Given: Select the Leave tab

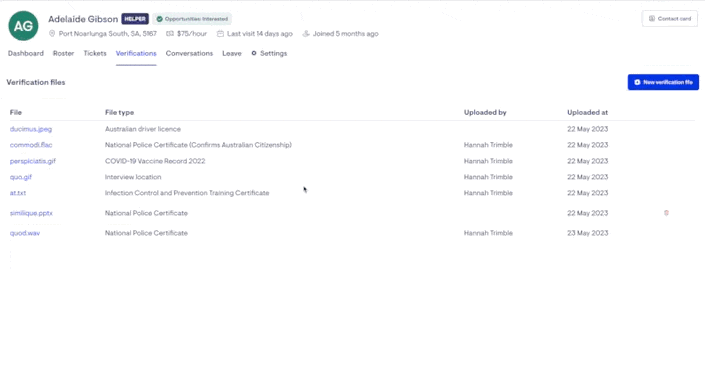Looking at the screenshot, I should [232, 53].
